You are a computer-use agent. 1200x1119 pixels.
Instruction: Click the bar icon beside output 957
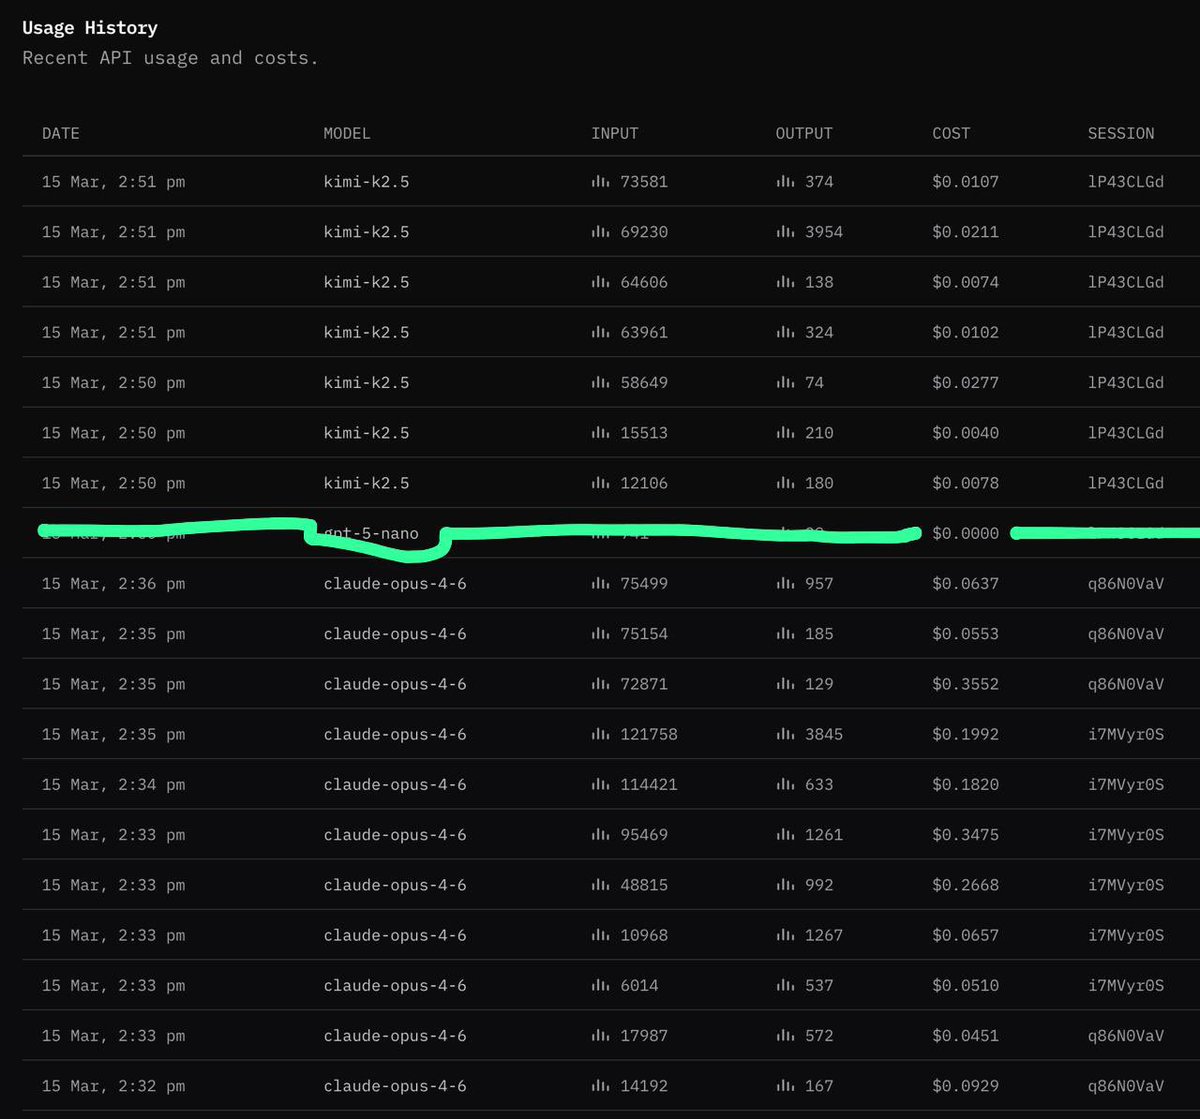[x=785, y=583]
